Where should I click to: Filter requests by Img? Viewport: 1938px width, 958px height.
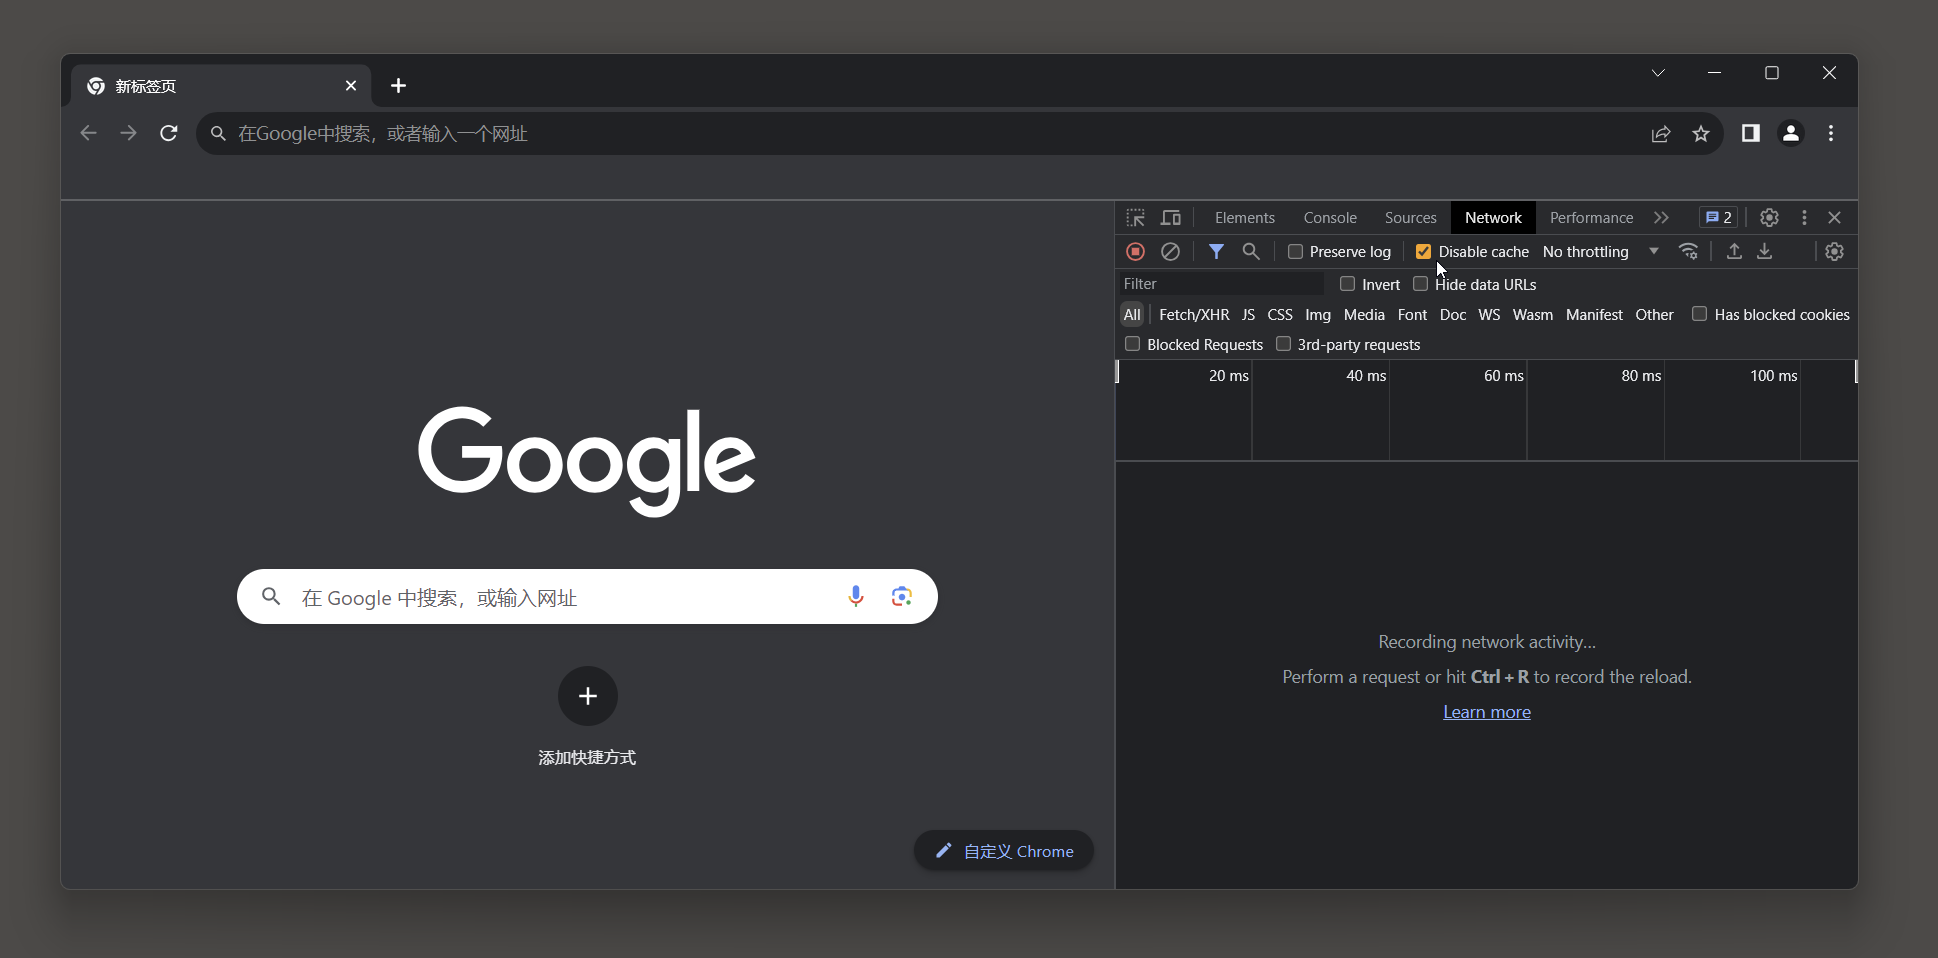click(x=1318, y=314)
